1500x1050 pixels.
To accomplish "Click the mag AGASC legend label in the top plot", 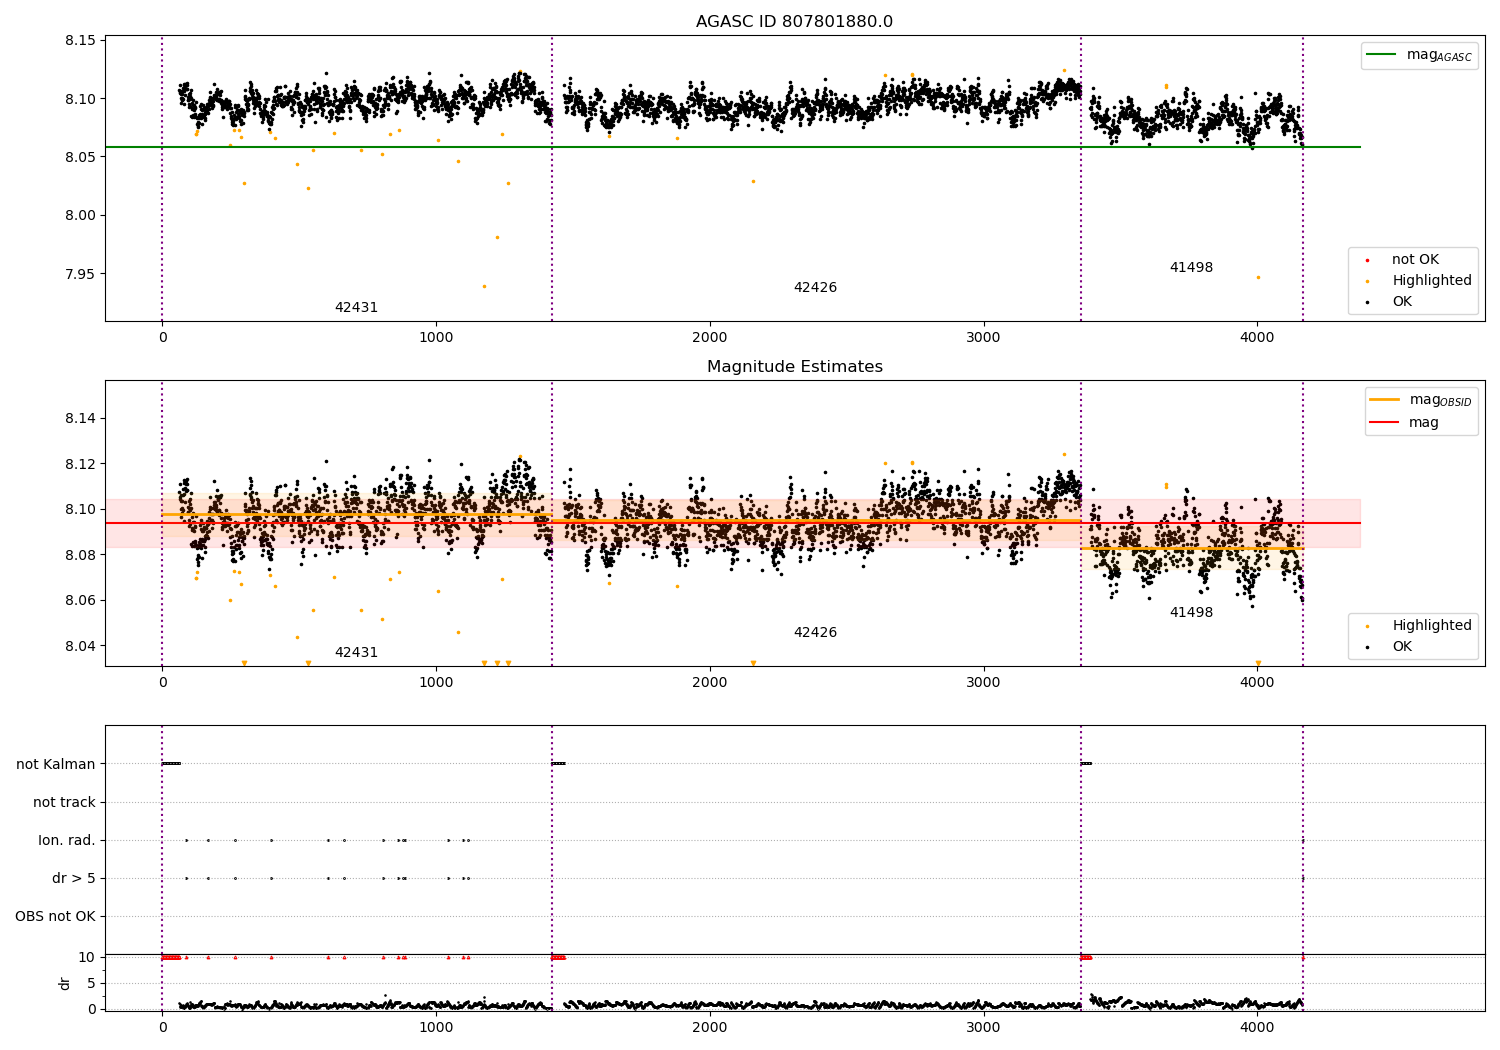I will pyautogui.click(x=1439, y=55).
